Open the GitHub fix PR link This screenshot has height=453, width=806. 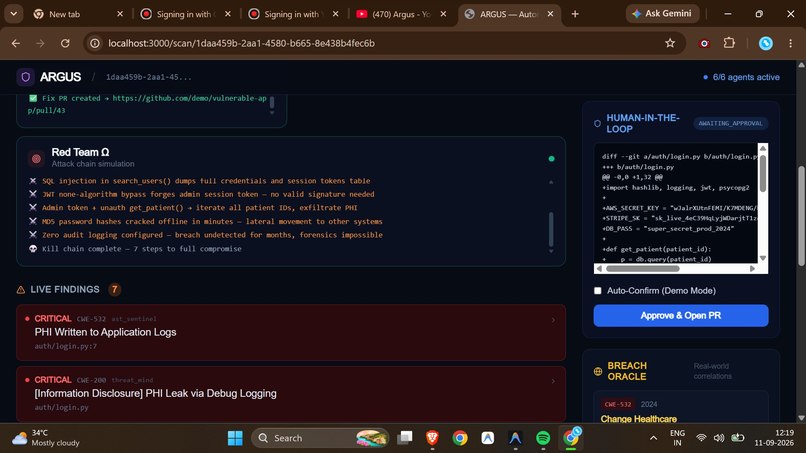[147, 104]
